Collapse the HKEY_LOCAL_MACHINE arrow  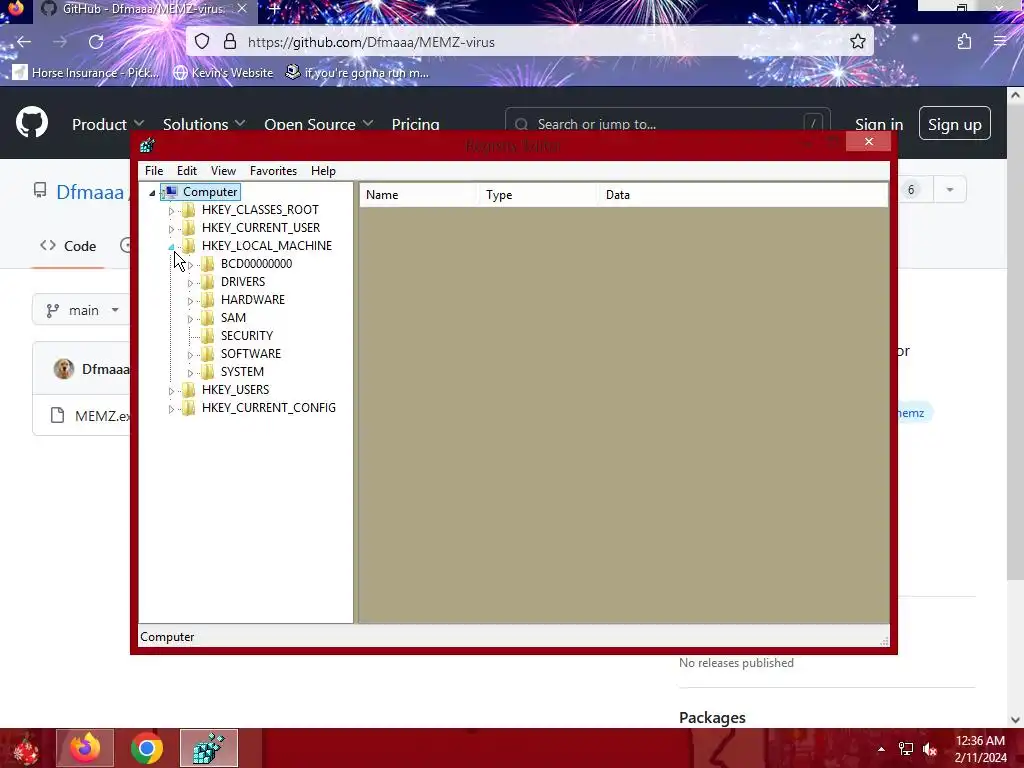coord(171,247)
